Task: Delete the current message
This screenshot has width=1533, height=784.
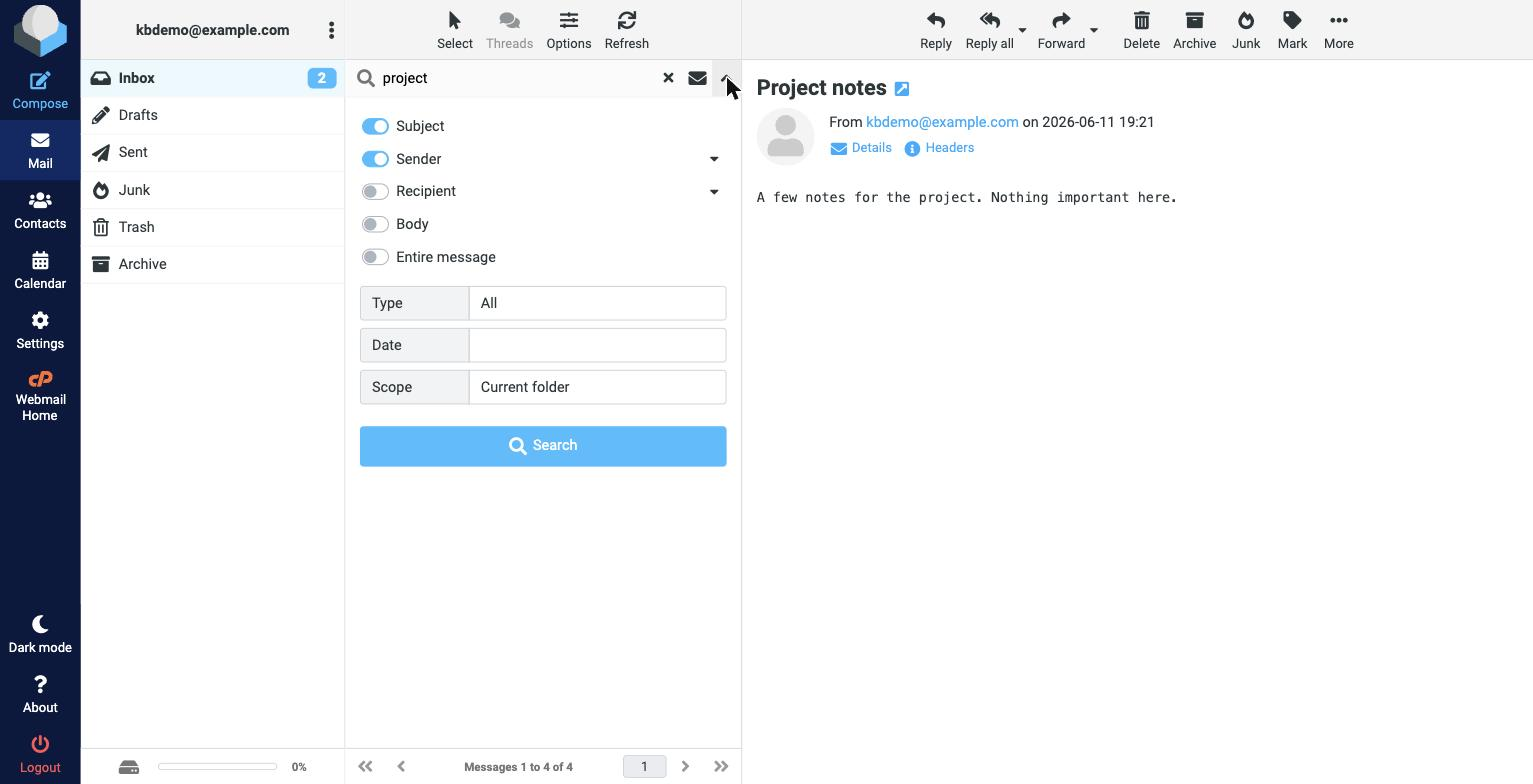Action: click(x=1141, y=30)
